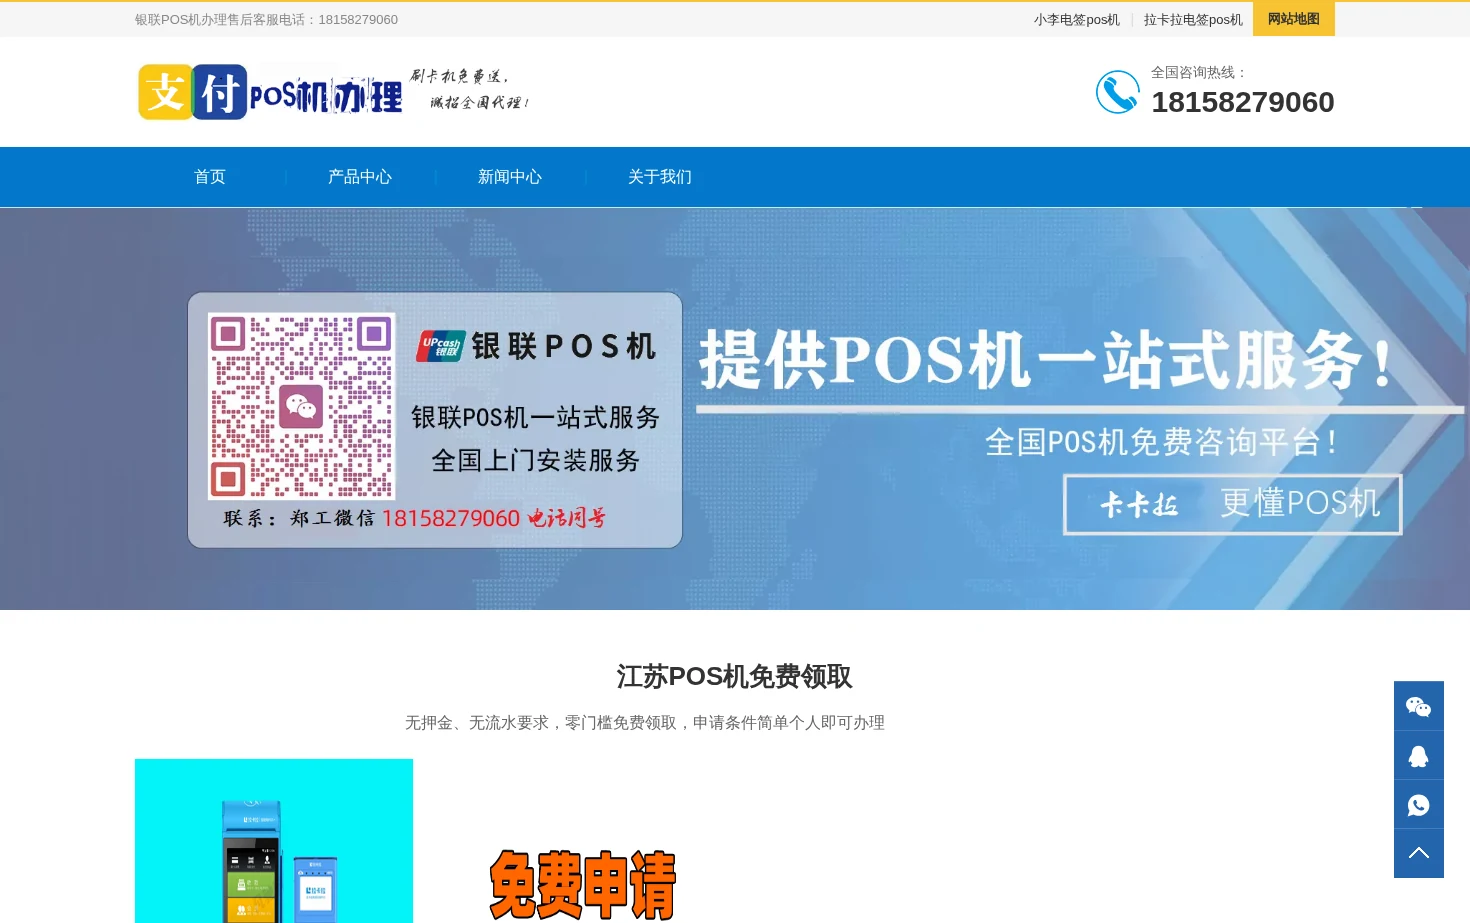Click the 银联POS机办理售后客服电话 text in top bar
The width and height of the screenshot is (1470, 923).
pos(266,19)
